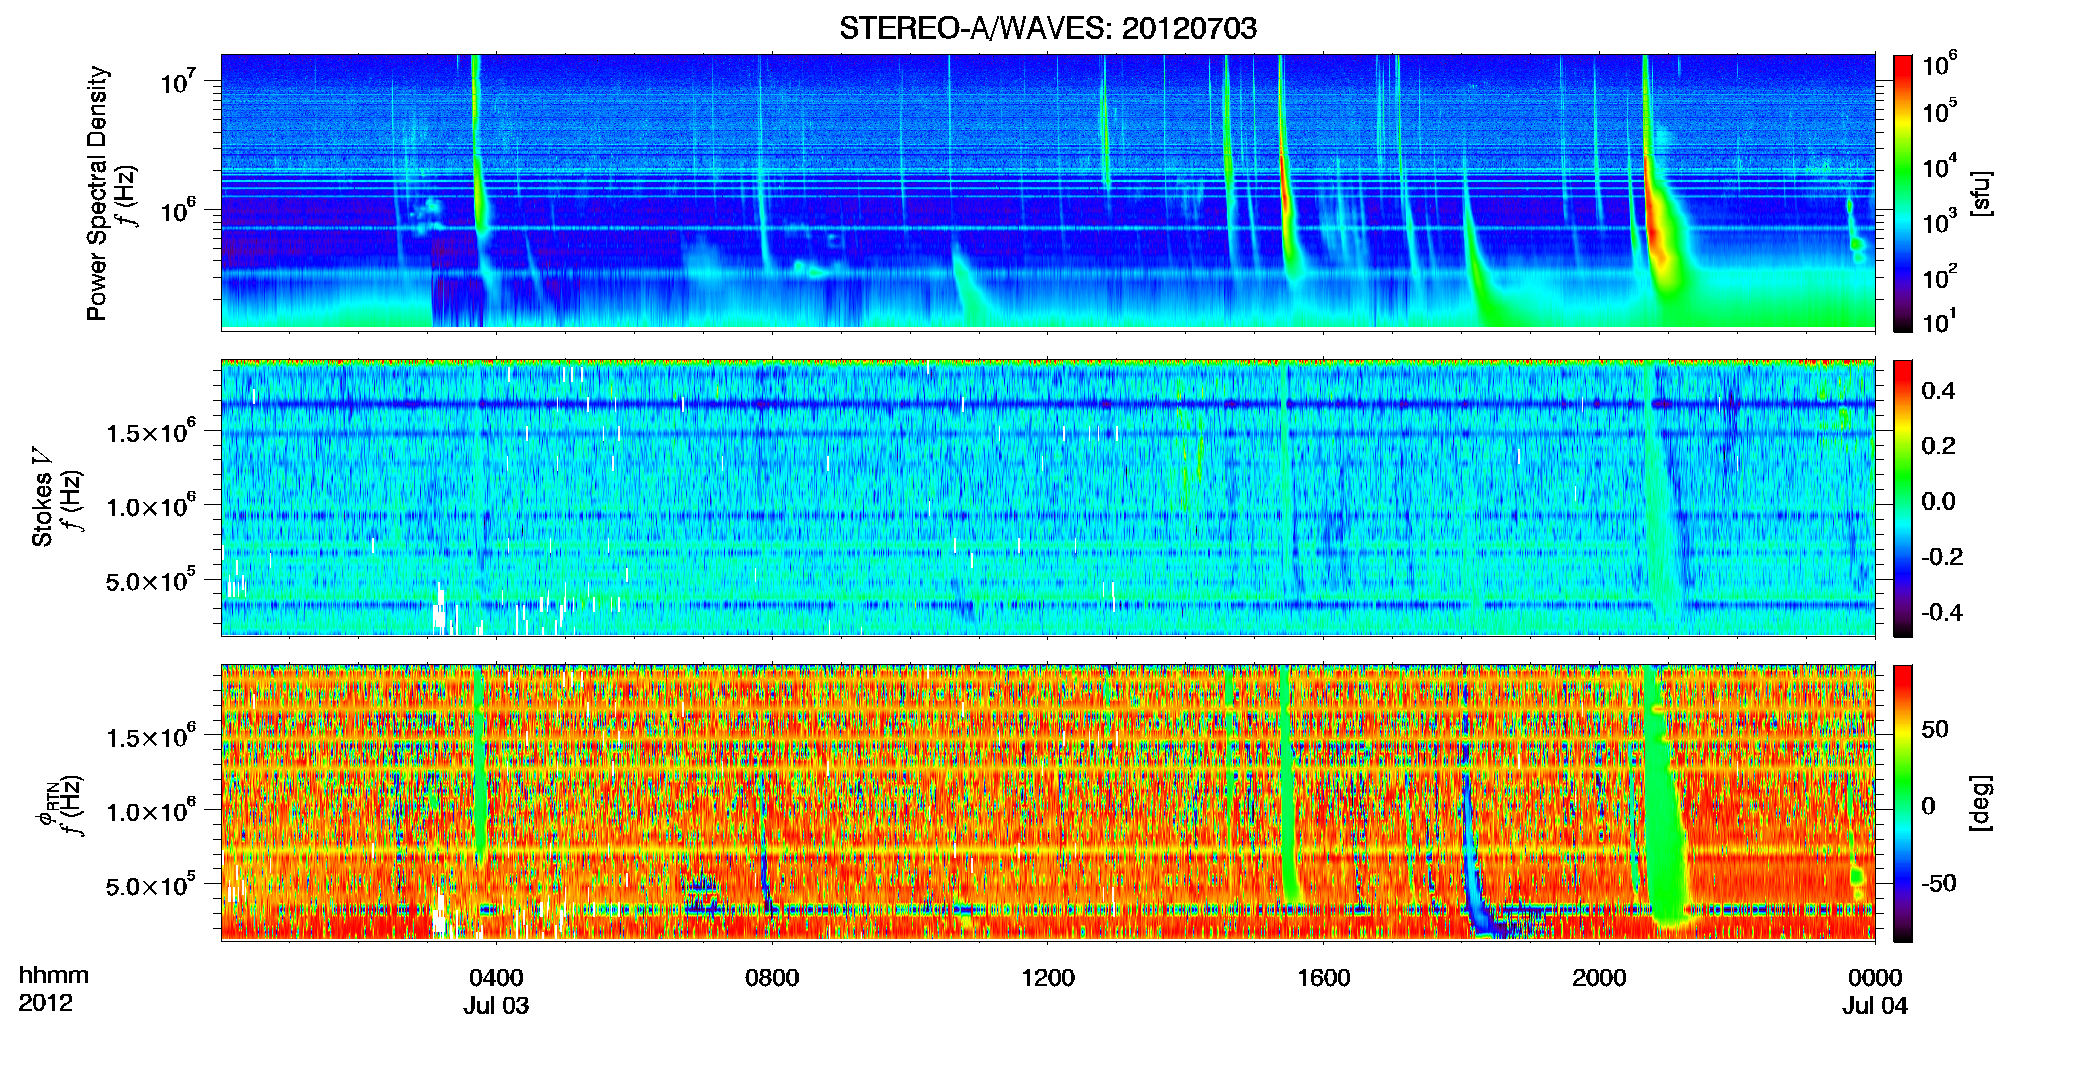Click the hhmm axis unit label
The image size is (2096, 1080).
pyautogui.click(x=54, y=975)
